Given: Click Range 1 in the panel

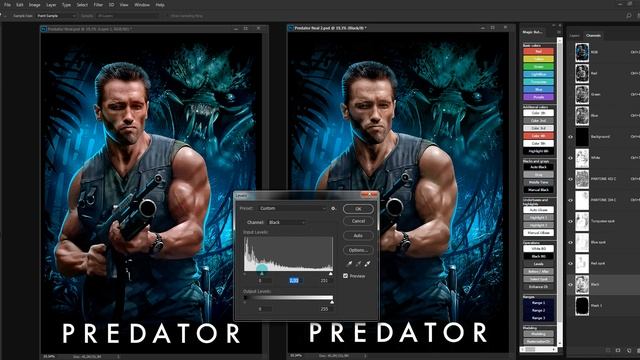Looking at the screenshot, I should pyautogui.click(x=538, y=303).
